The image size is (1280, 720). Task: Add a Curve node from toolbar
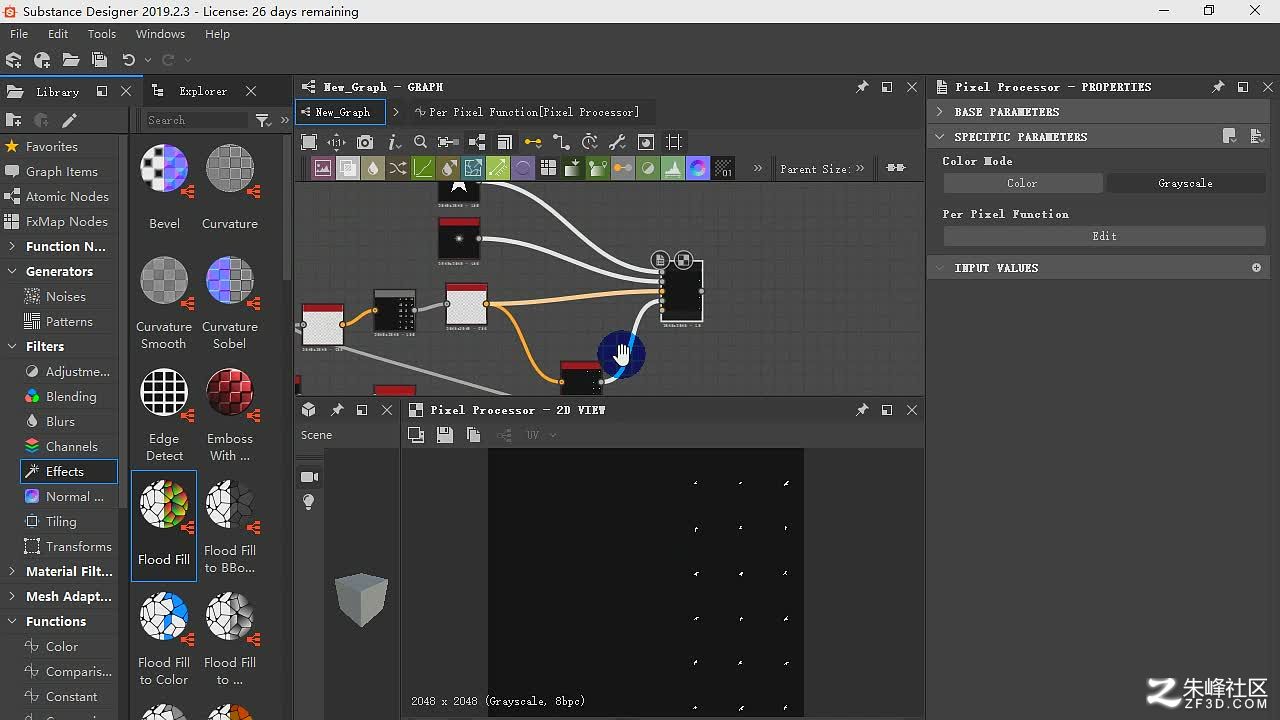tap(423, 168)
